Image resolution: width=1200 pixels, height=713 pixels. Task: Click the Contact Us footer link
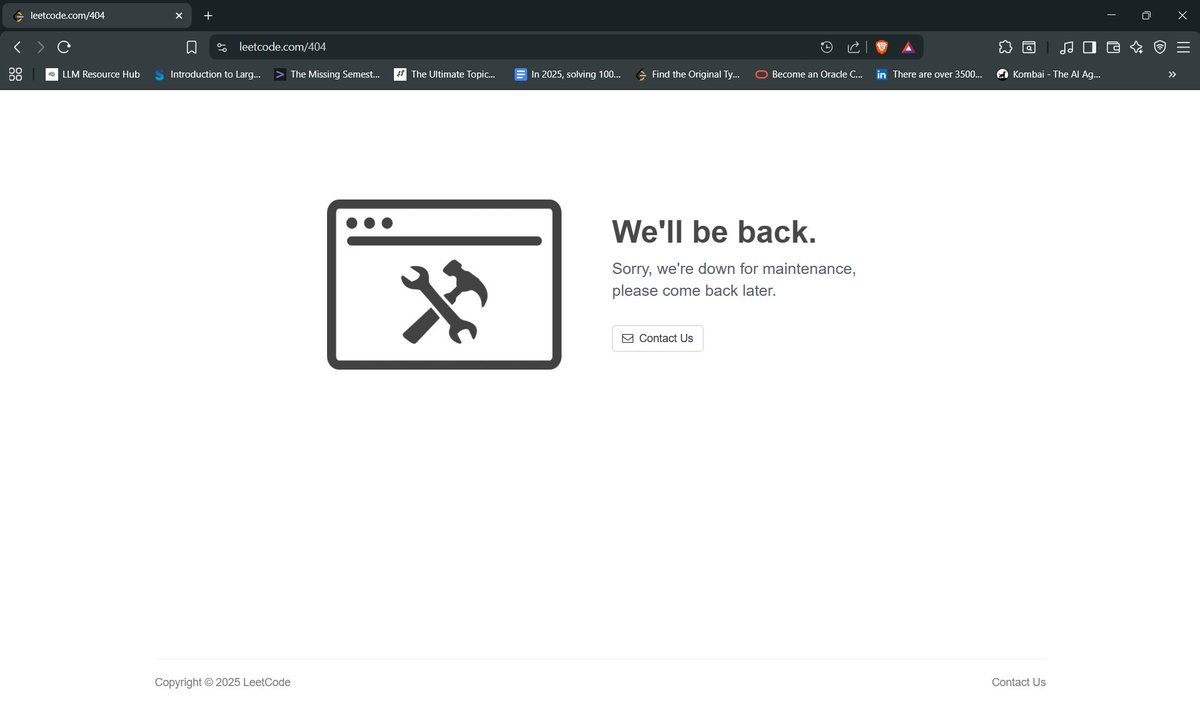coord(1018,682)
